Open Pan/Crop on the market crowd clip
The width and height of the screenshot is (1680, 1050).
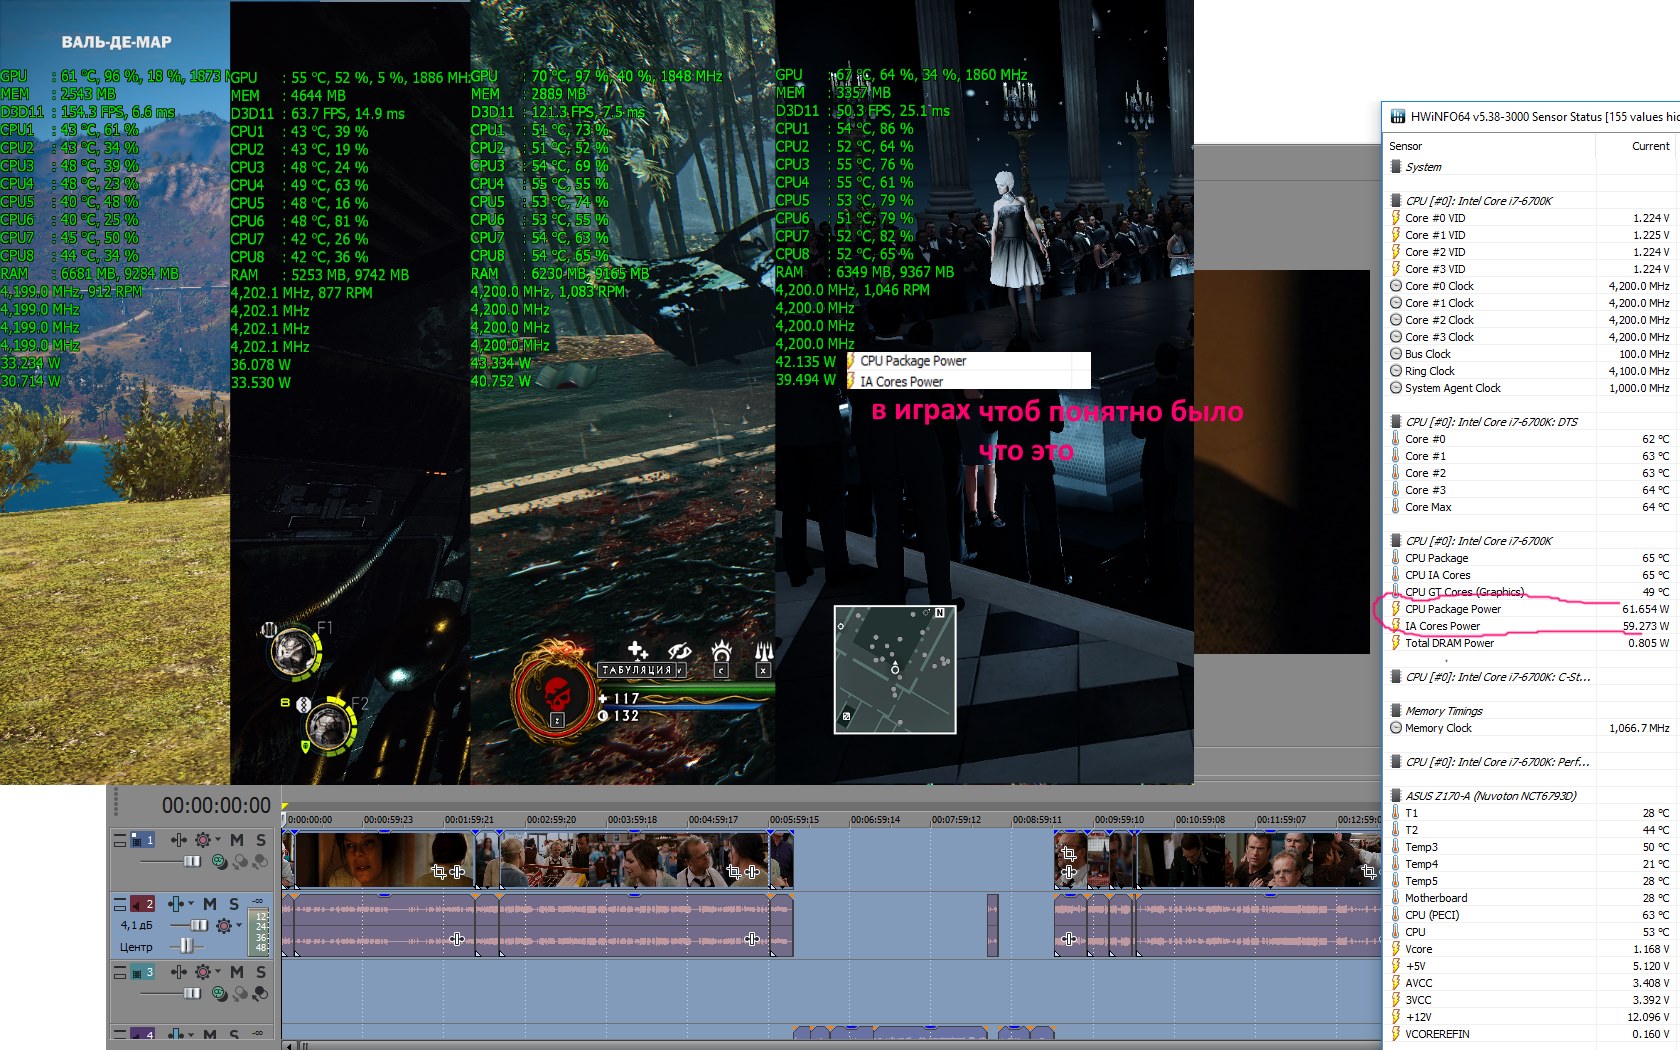pos(733,872)
